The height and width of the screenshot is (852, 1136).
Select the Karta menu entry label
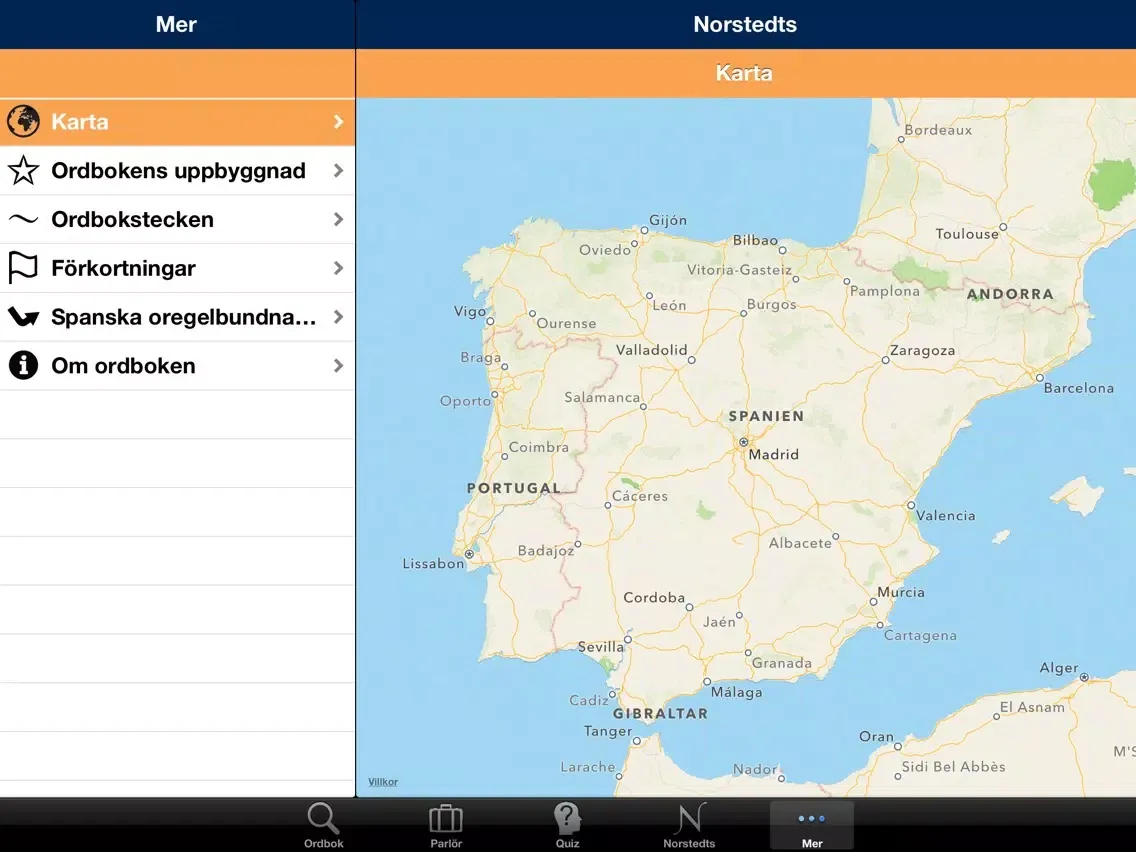(x=80, y=121)
